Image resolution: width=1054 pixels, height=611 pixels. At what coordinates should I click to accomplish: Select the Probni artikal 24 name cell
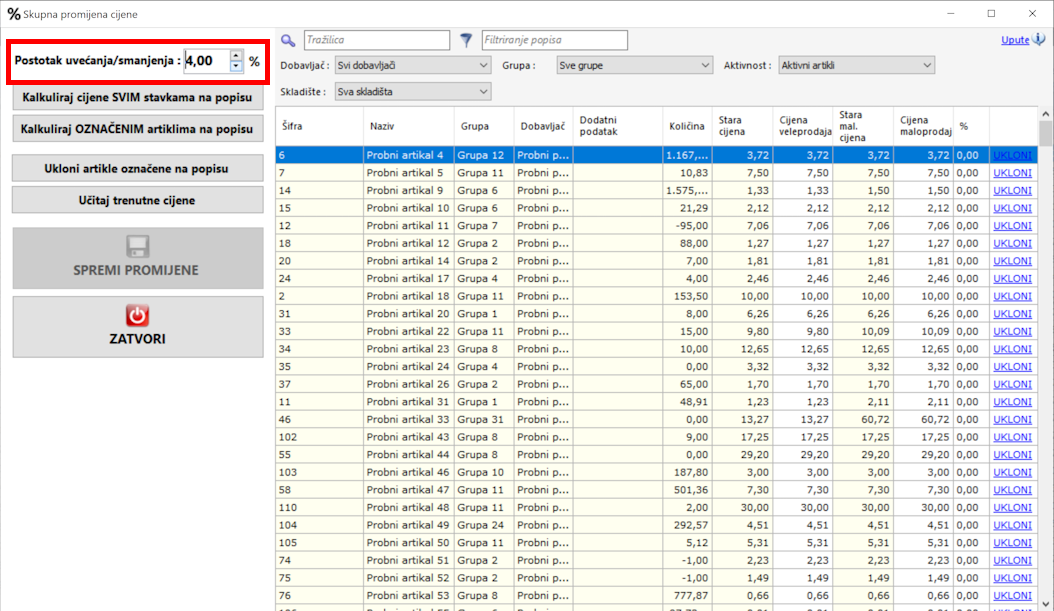409,366
